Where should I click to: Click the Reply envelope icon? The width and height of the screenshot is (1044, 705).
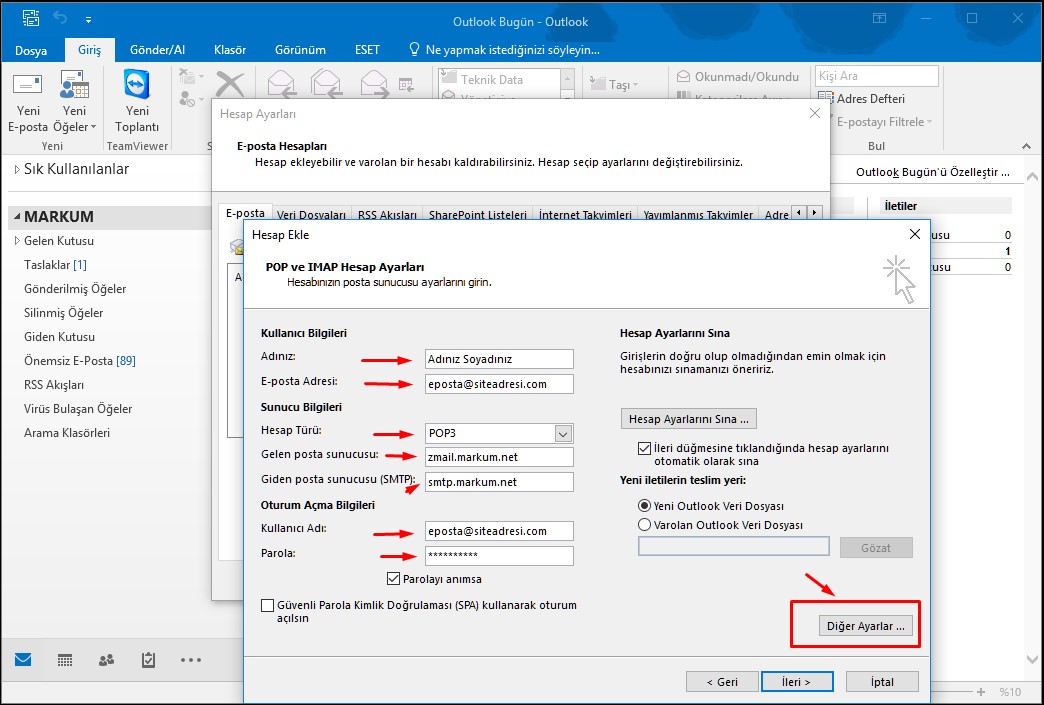pos(282,85)
